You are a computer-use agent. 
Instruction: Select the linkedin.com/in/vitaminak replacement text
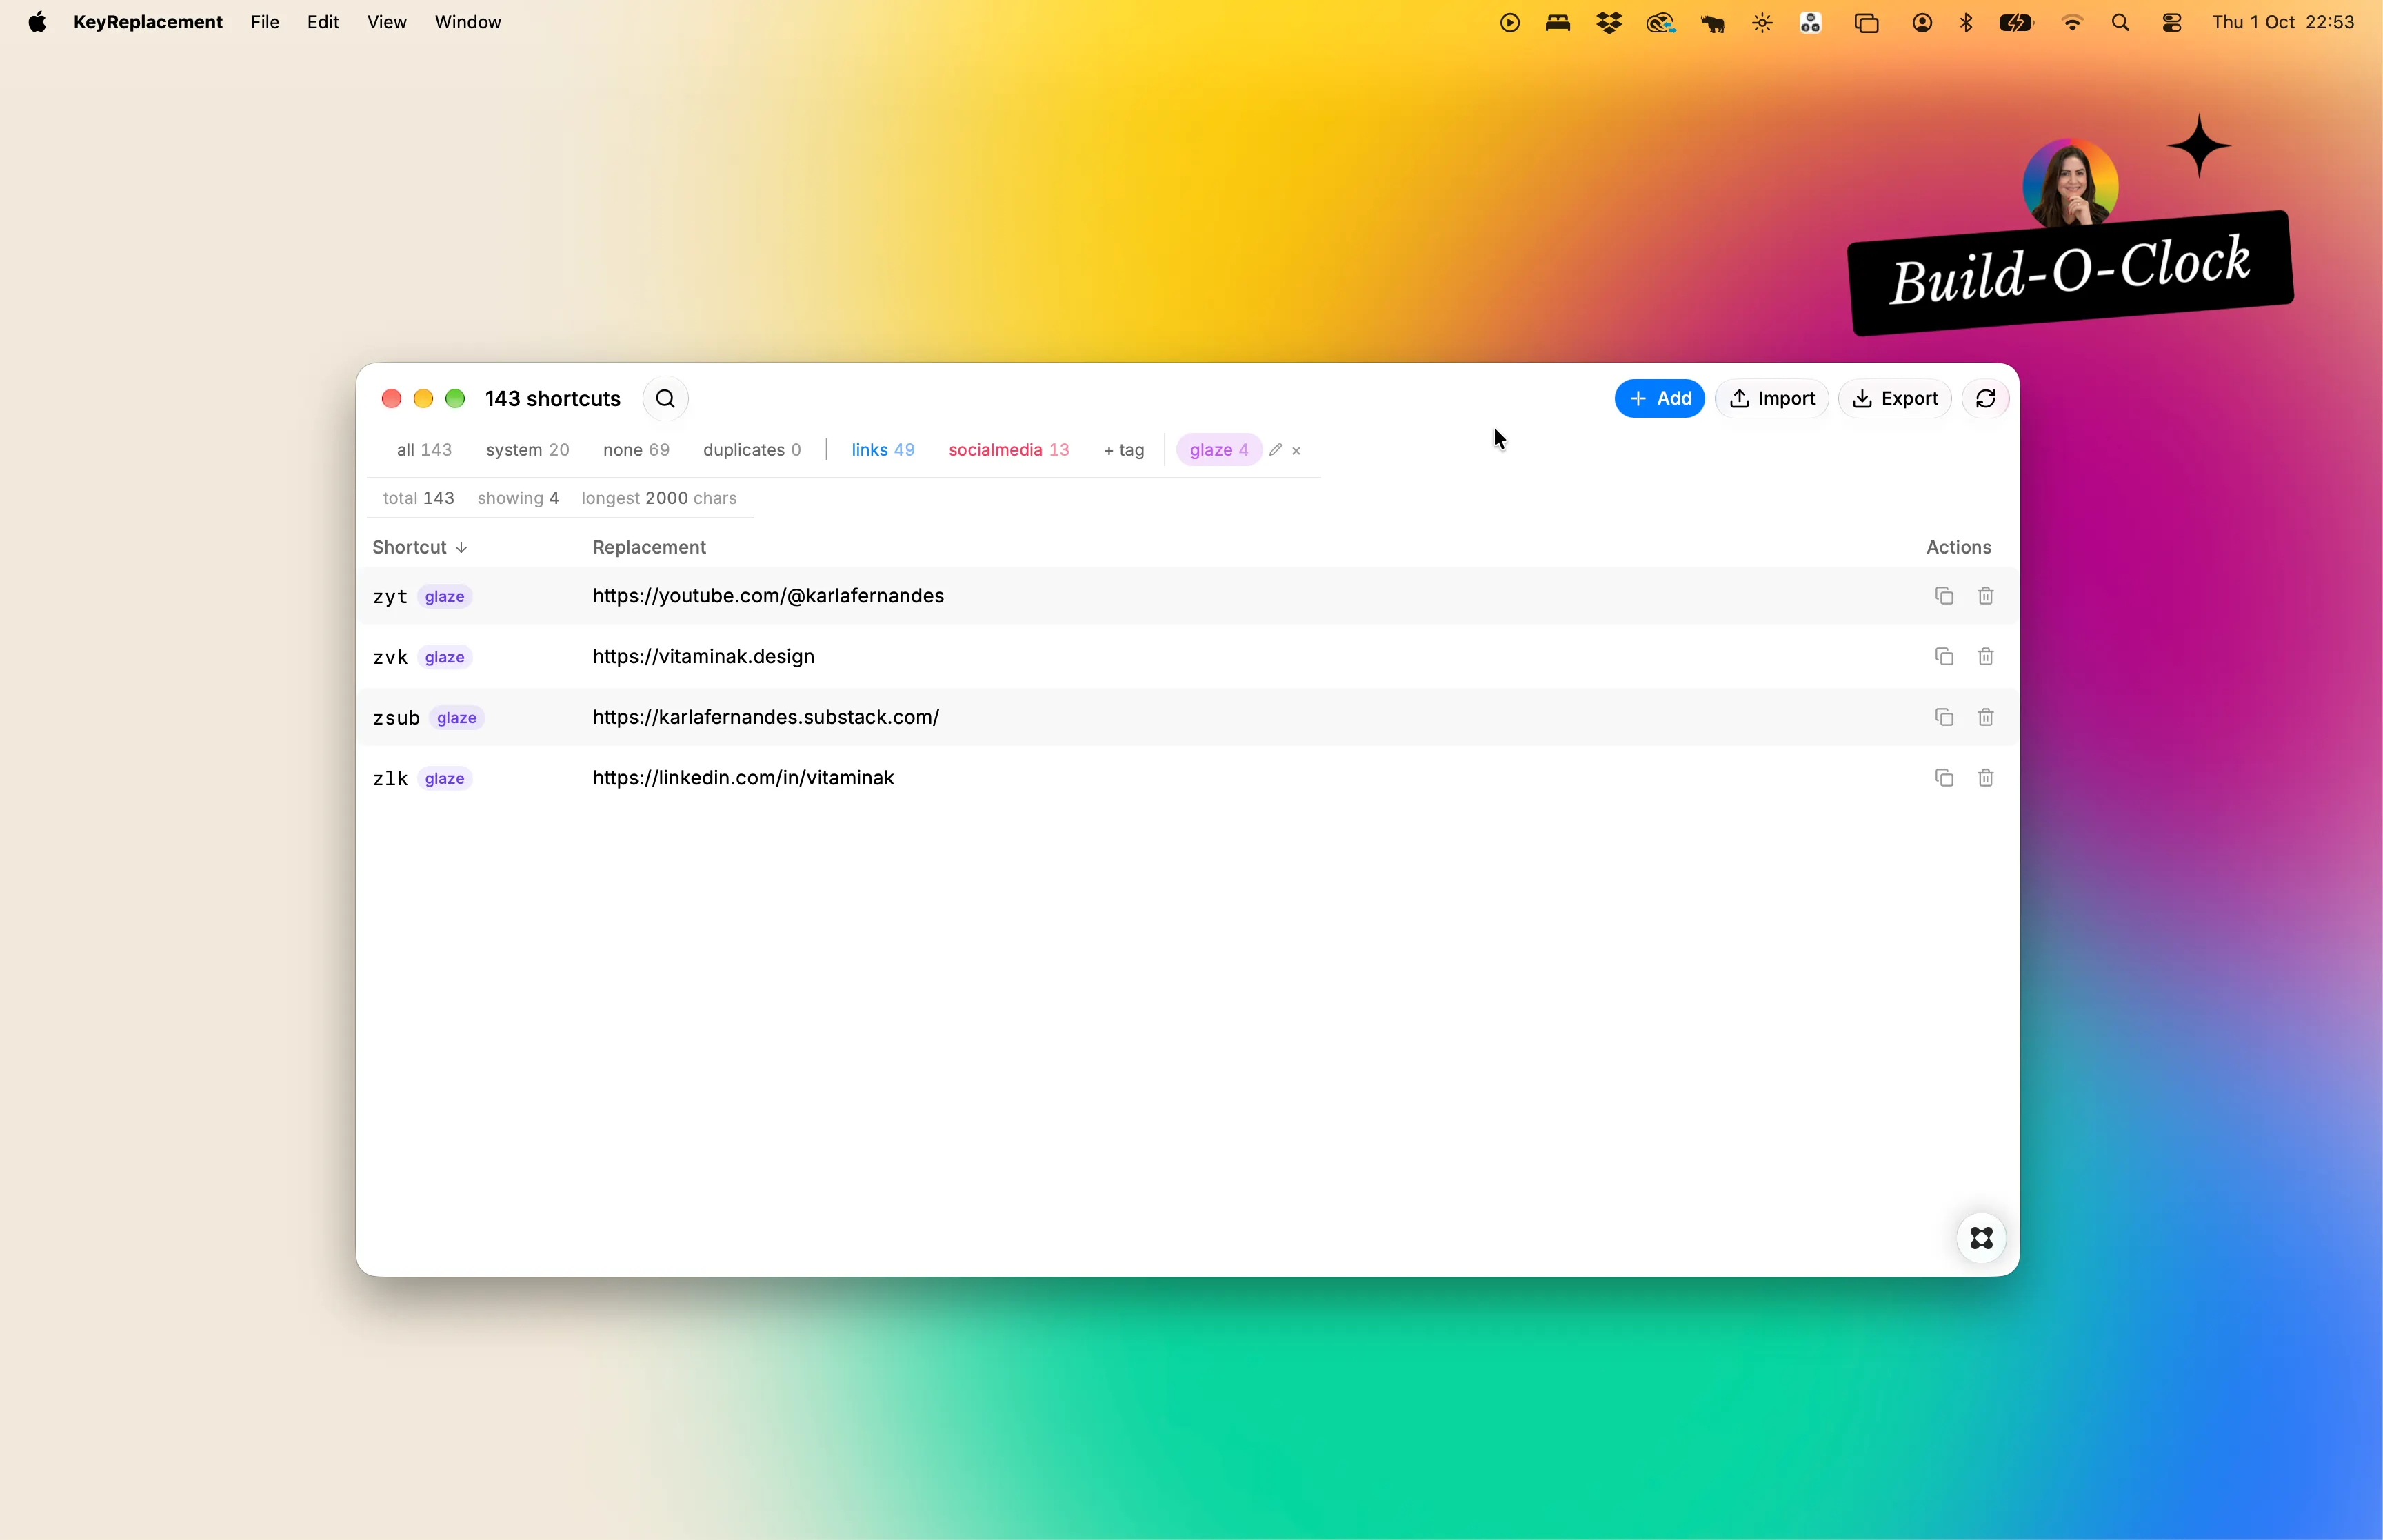tap(743, 778)
